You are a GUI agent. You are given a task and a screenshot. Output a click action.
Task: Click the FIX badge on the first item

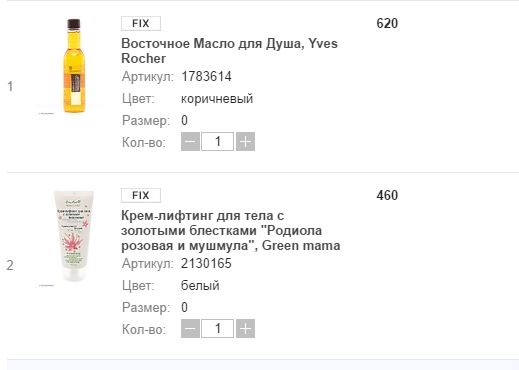point(141,23)
